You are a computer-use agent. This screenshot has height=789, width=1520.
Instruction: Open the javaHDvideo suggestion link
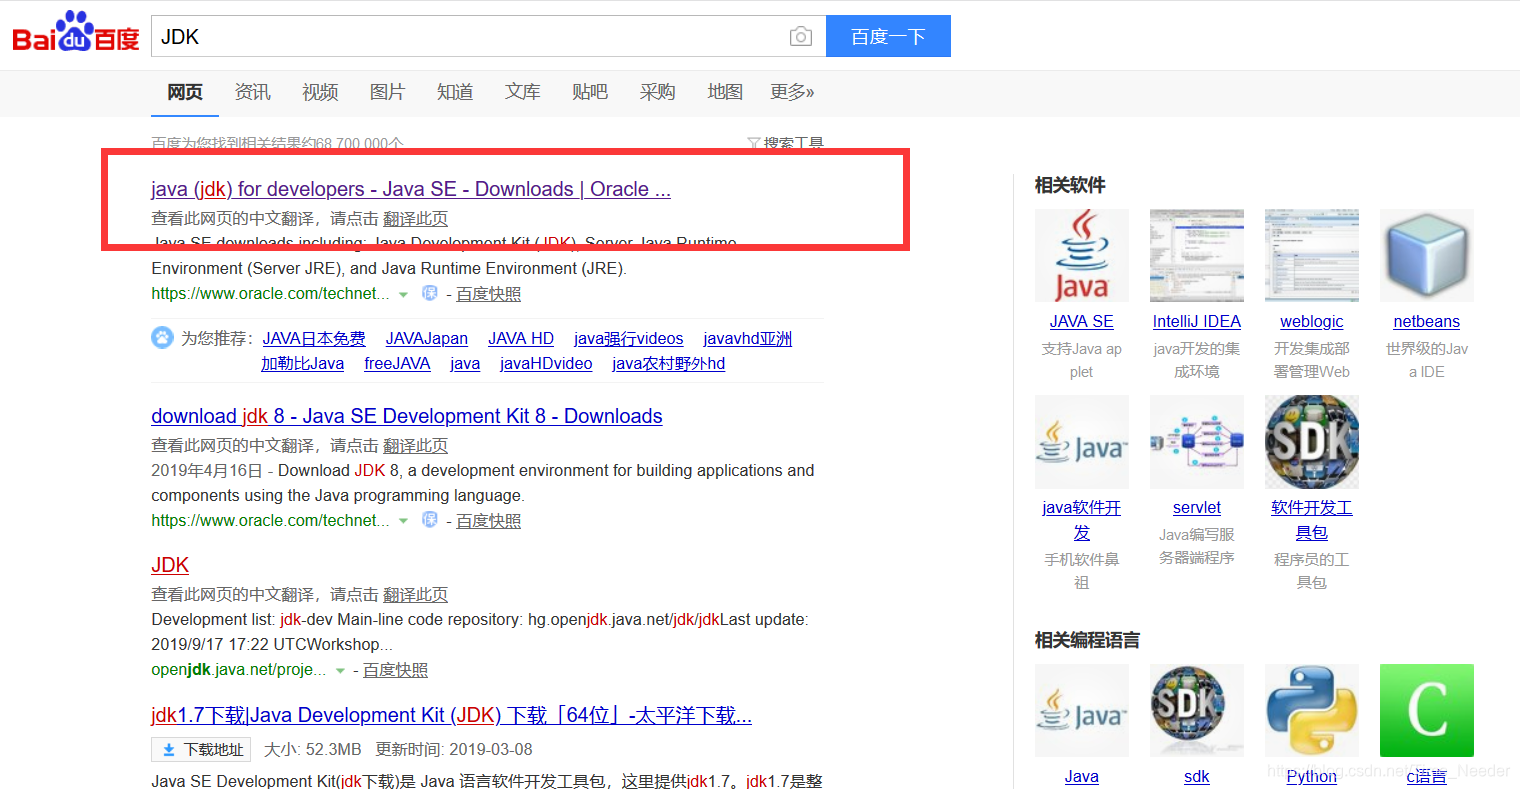tap(546, 364)
